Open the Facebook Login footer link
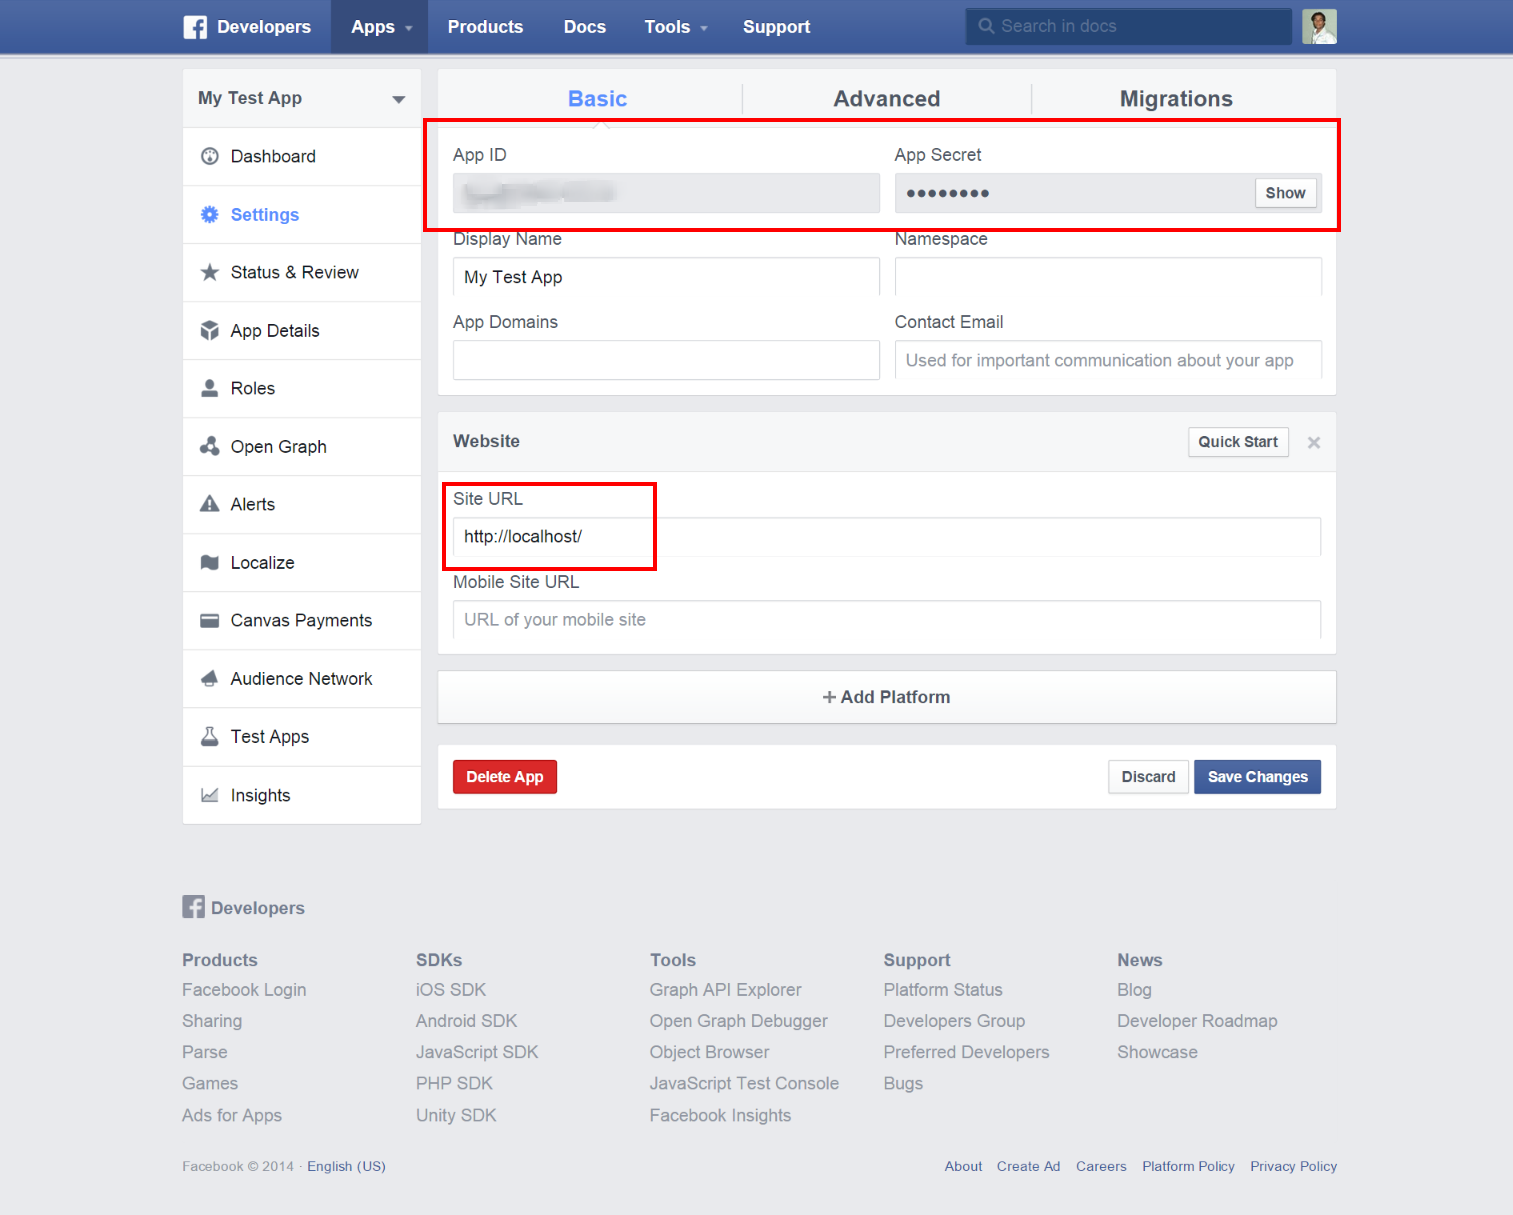 (244, 990)
